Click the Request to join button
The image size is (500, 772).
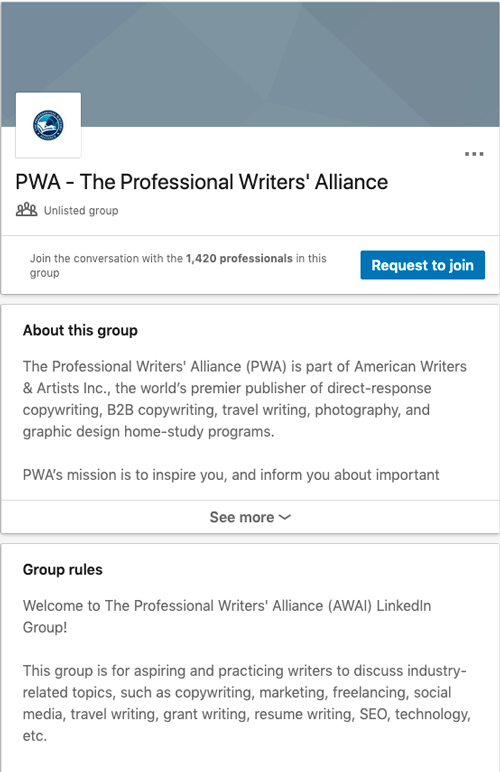(423, 265)
